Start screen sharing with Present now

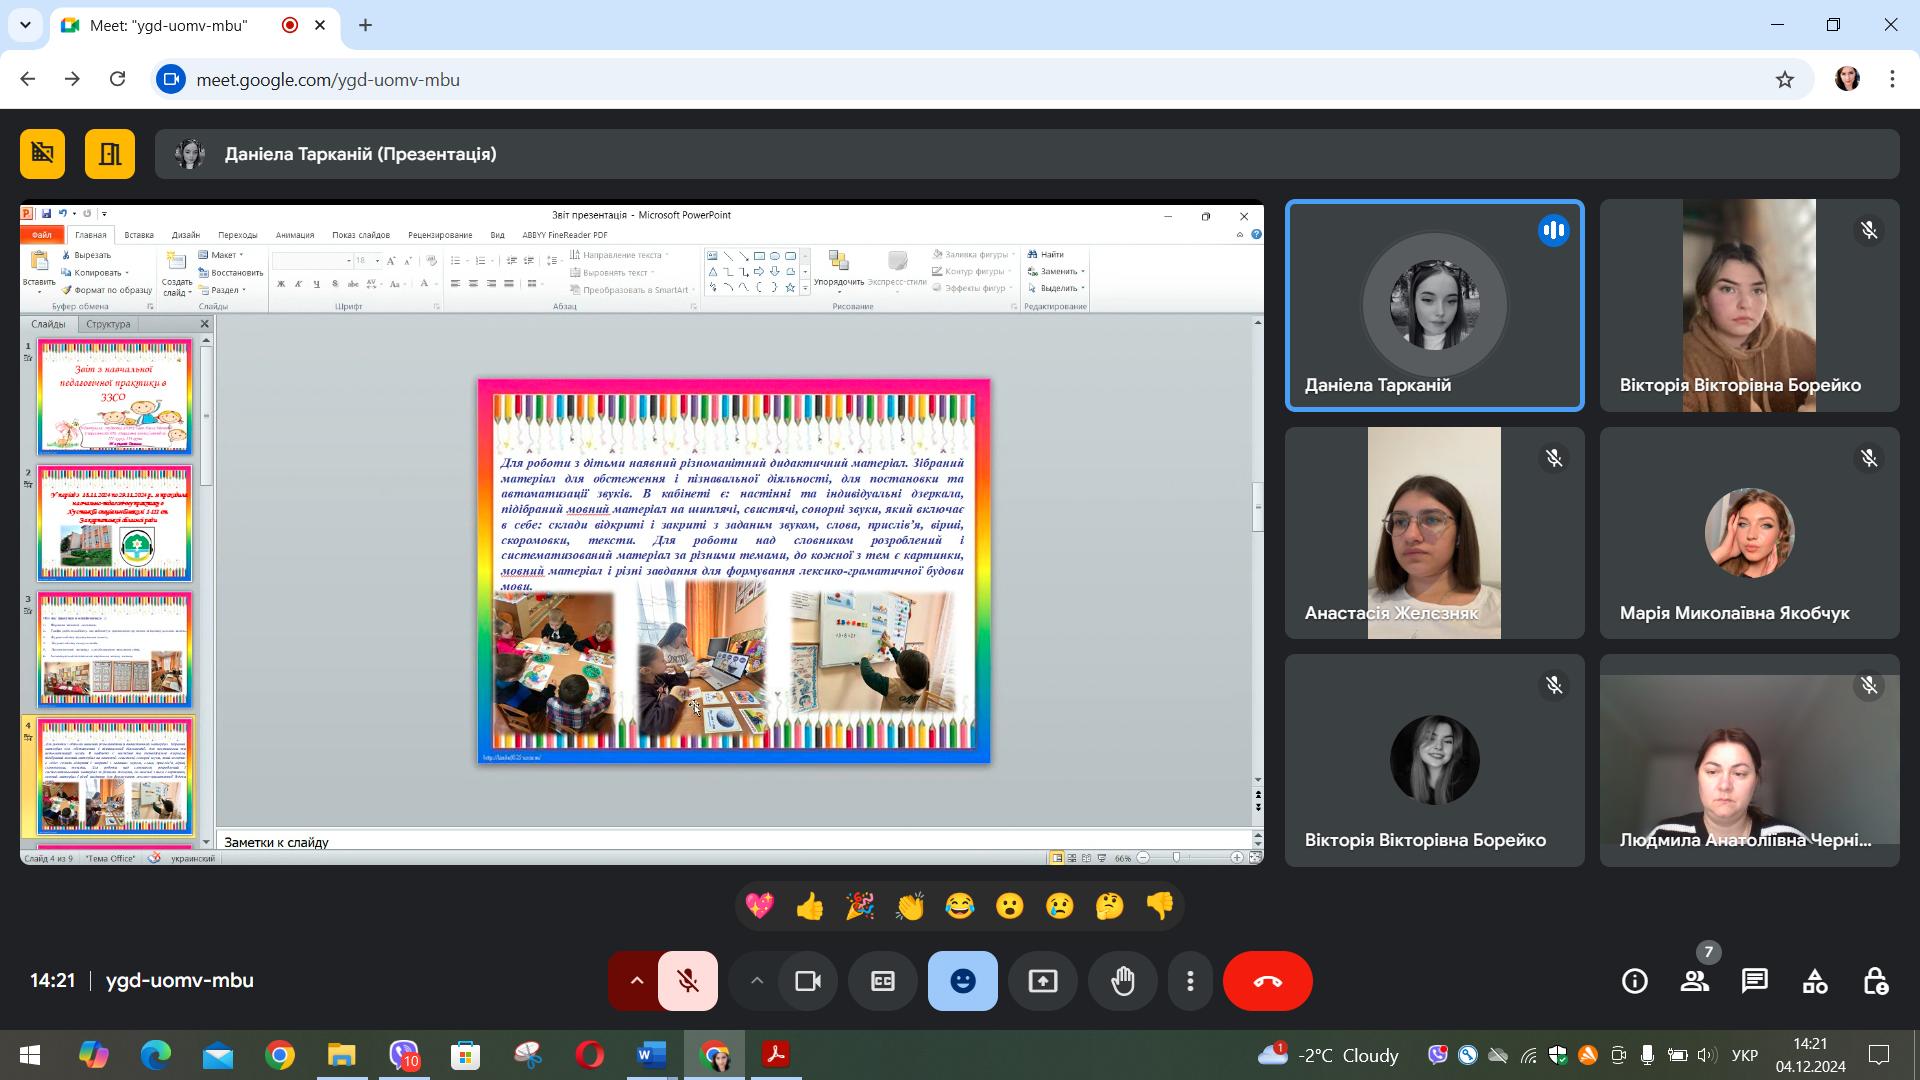click(x=1043, y=981)
